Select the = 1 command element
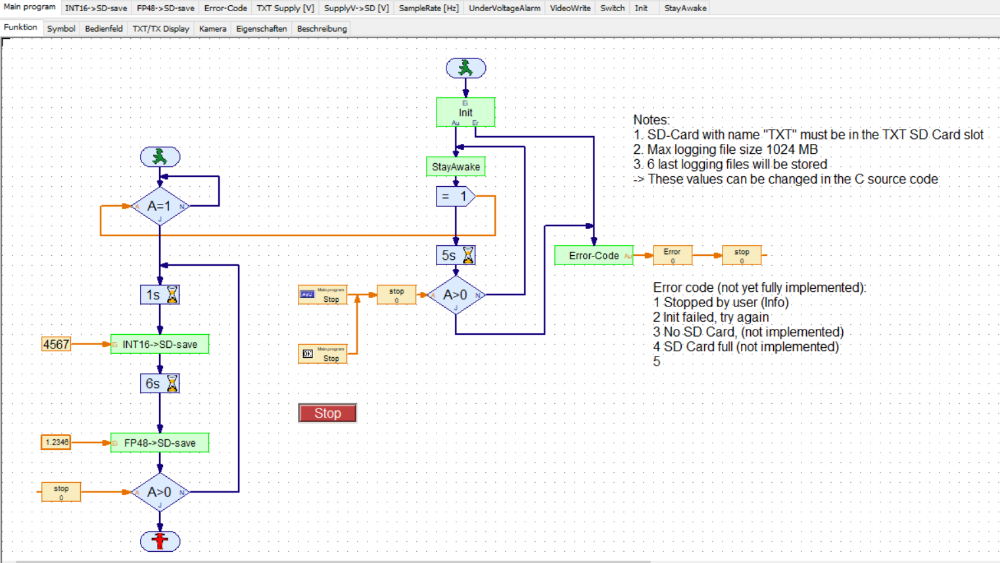The width and height of the screenshot is (1000, 563). coord(455,196)
